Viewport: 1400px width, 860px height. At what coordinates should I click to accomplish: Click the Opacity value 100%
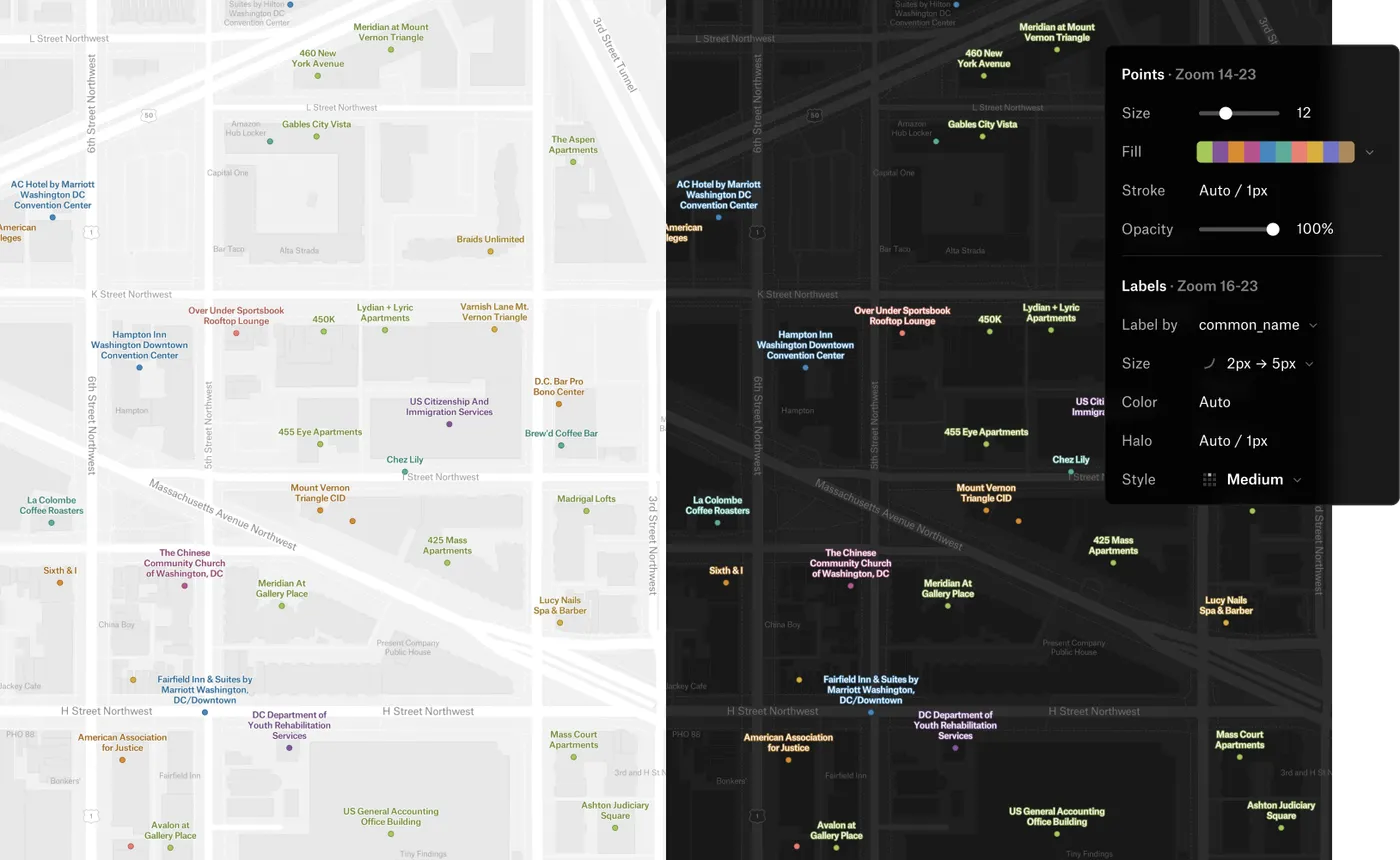[x=1315, y=229]
